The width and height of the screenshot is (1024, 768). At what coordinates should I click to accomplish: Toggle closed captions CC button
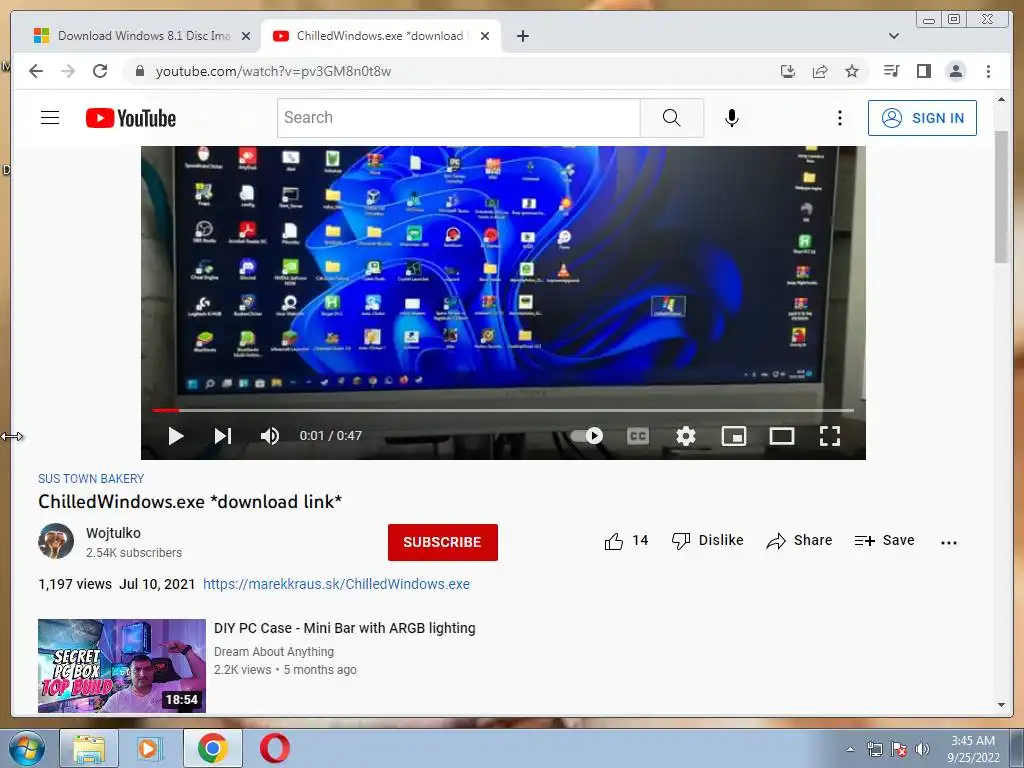pos(638,436)
